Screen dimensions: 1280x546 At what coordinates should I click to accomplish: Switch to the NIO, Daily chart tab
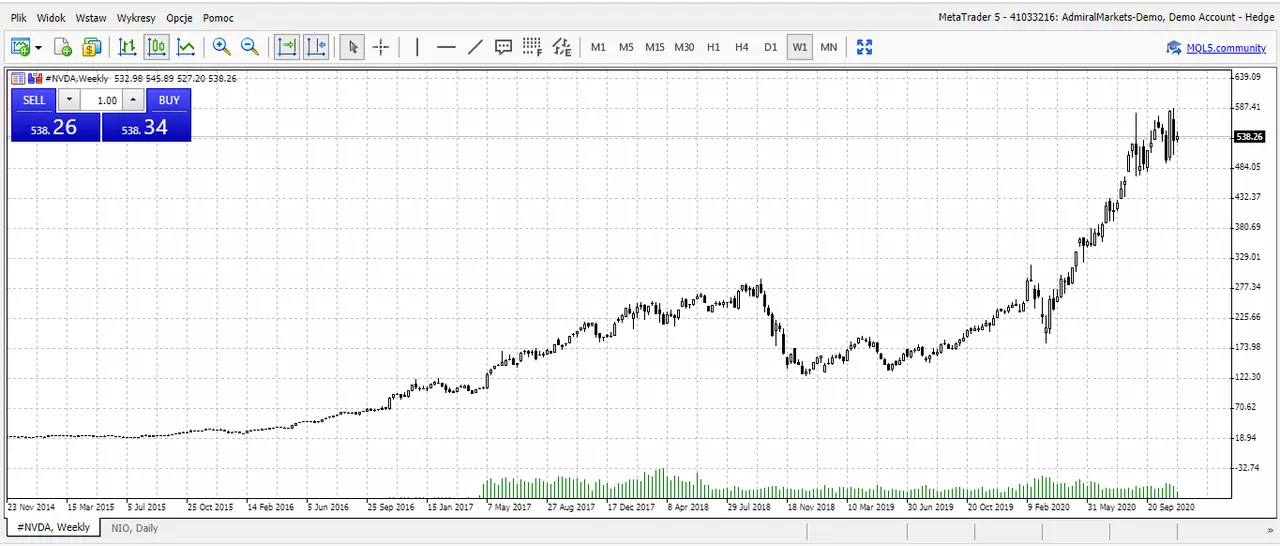134,528
